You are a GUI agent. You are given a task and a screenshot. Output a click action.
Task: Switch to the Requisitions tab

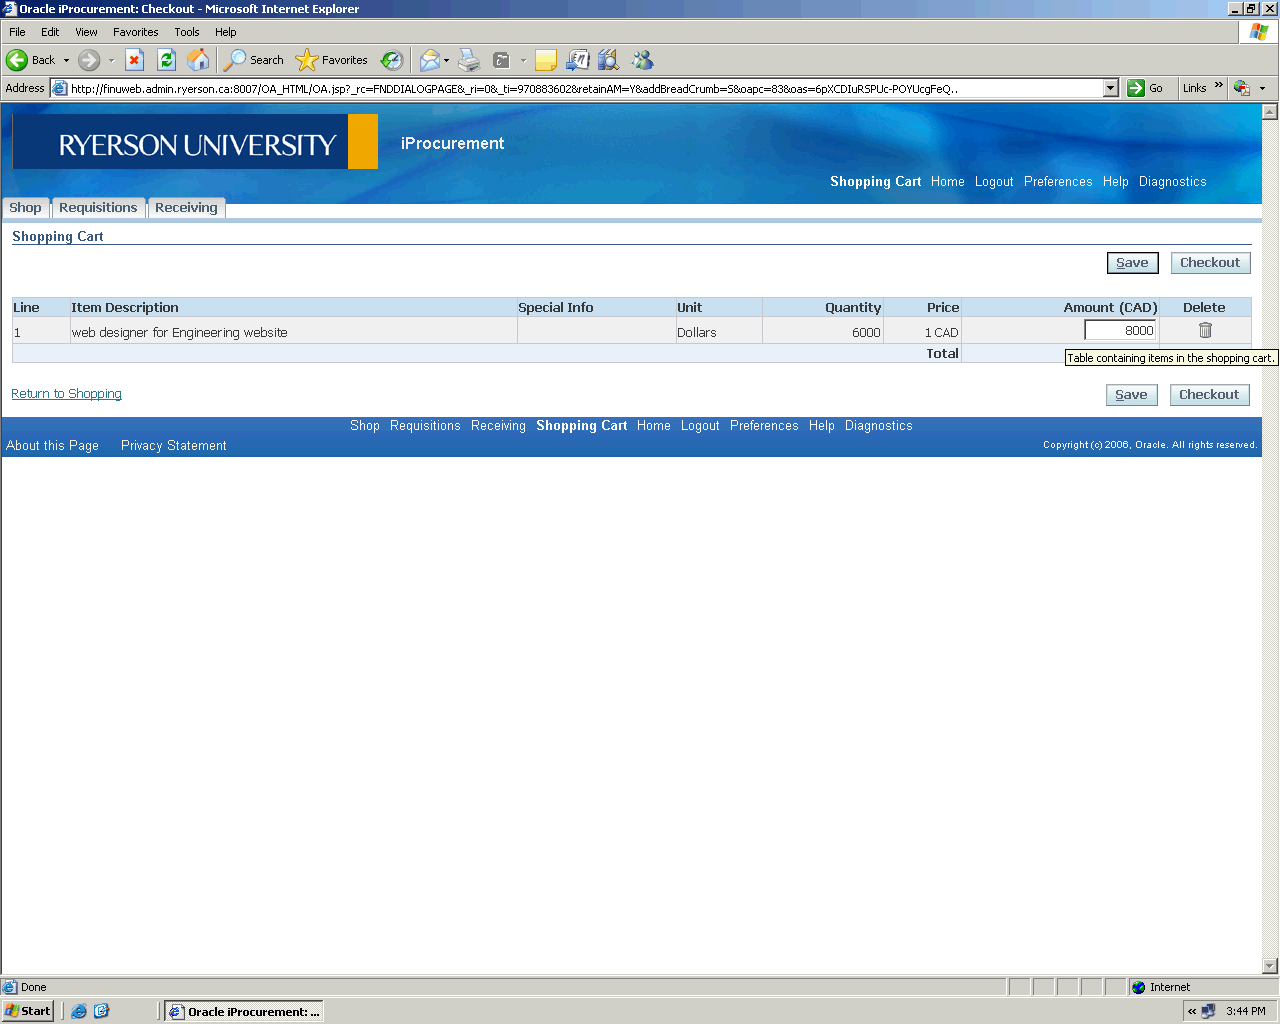[x=98, y=208]
